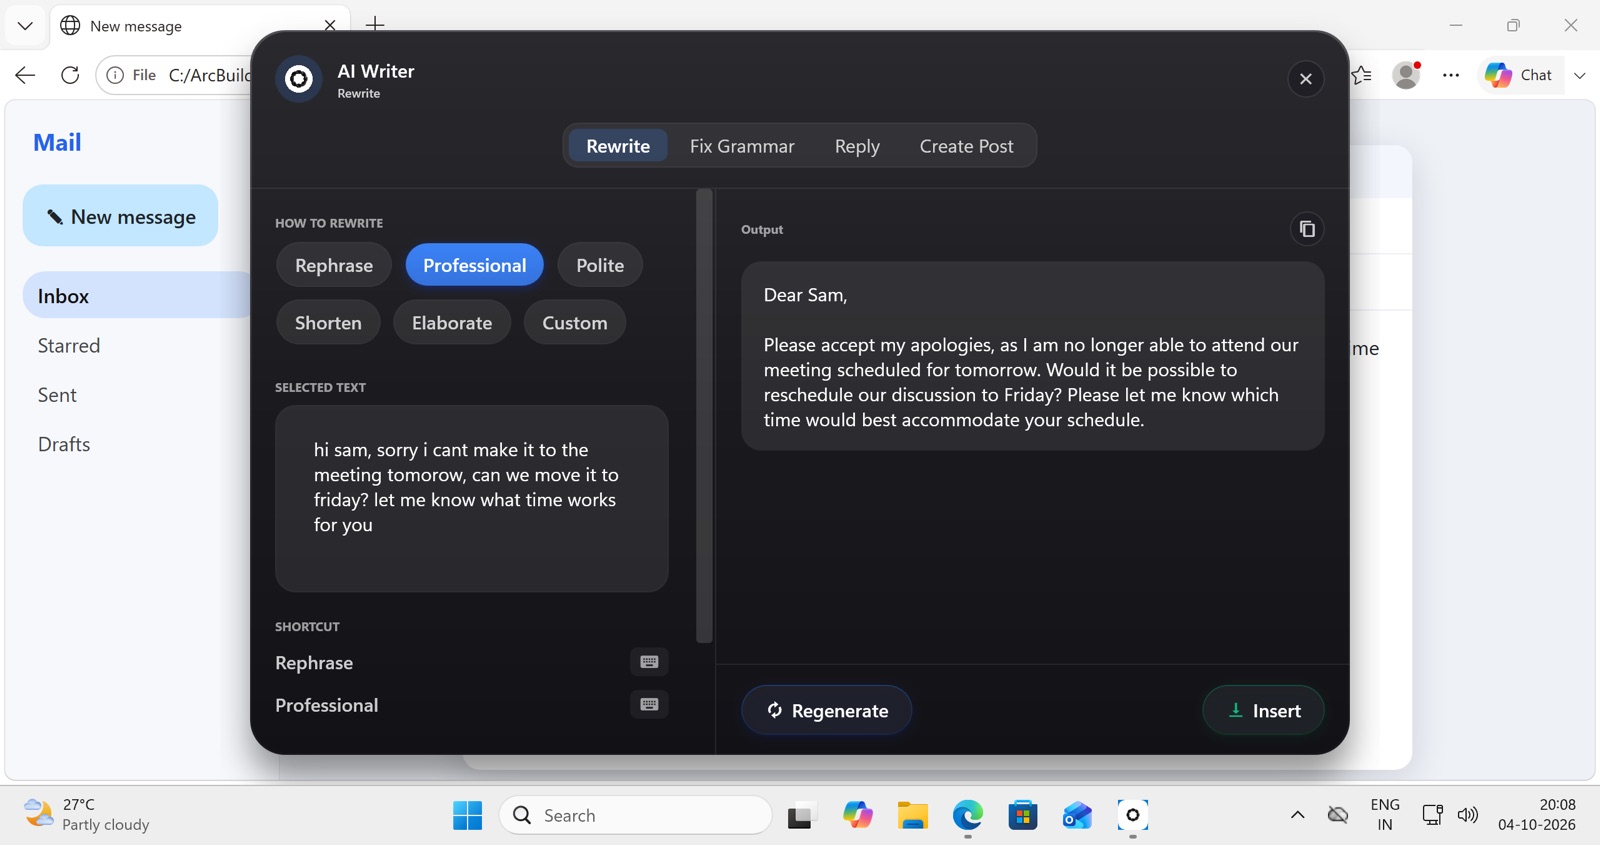Copy the output text with the copy icon
1600x845 pixels.
[x=1307, y=229]
